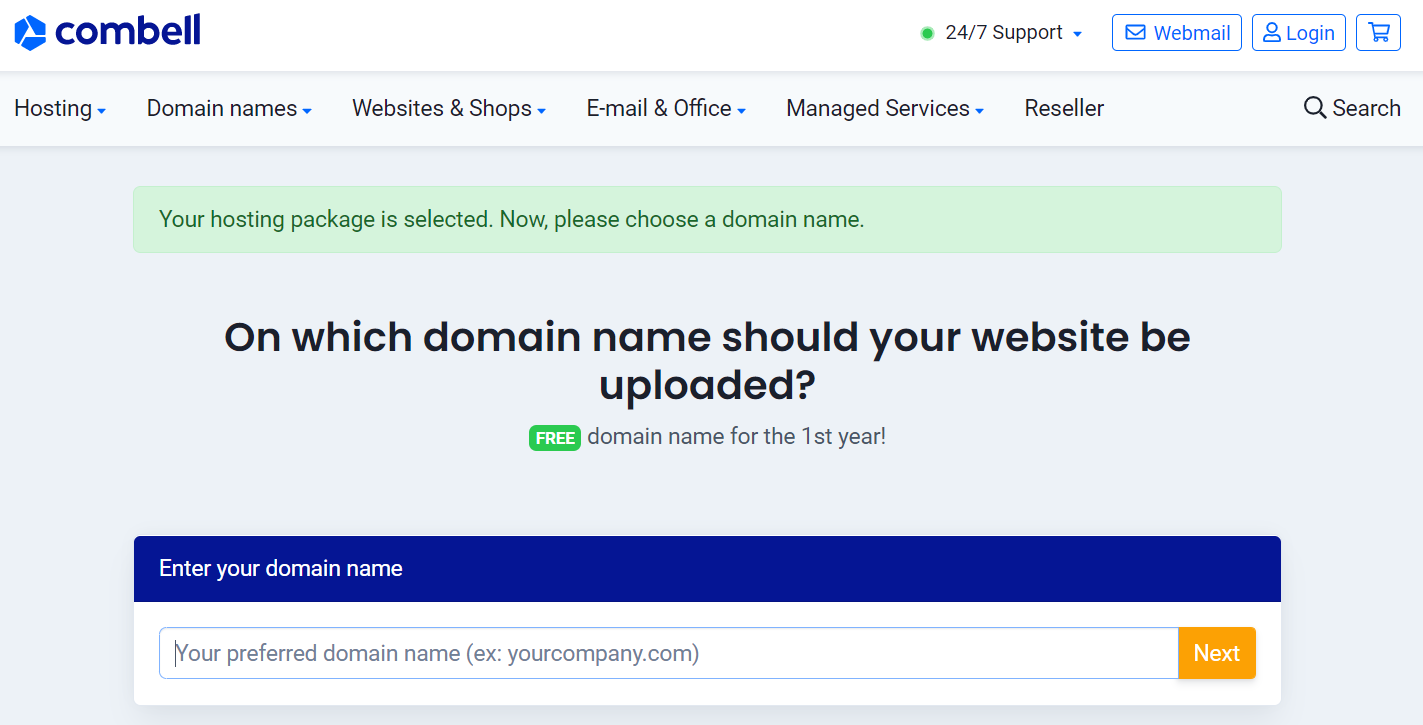Click the Login button
The height and width of the screenshot is (725, 1423).
pyautogui.click(x=1298, y=32)
